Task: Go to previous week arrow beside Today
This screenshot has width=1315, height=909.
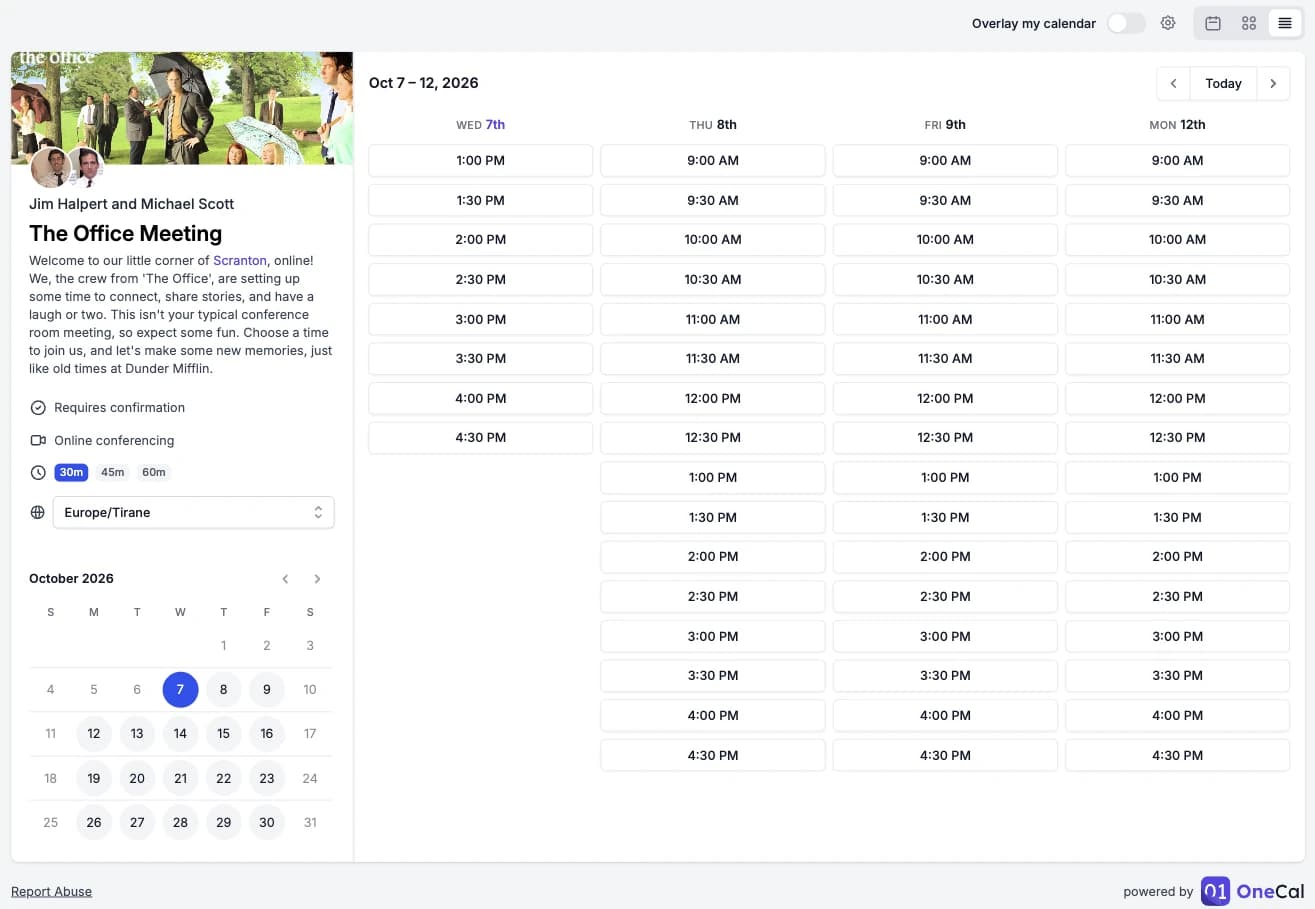Action: click(1173, 84)
